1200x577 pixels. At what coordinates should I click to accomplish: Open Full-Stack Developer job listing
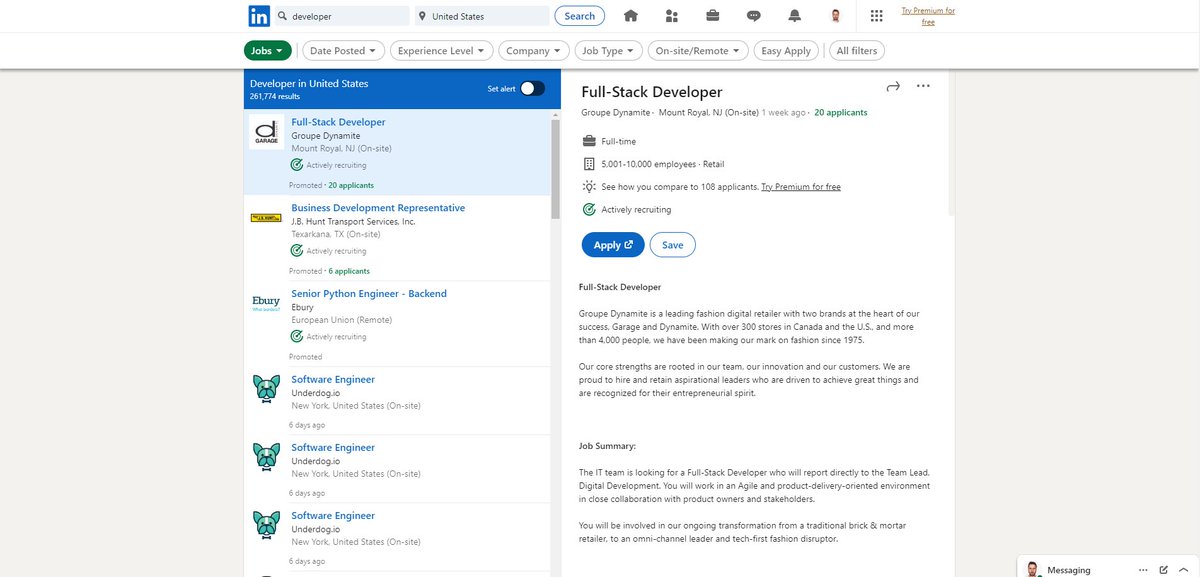pyautogui.click(x=338, y=122)
